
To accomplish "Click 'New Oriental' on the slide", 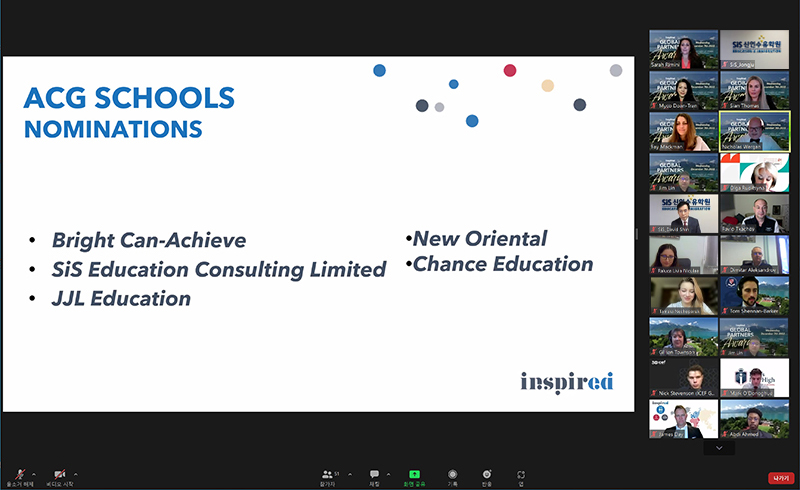I will click(x=480, y=238).
